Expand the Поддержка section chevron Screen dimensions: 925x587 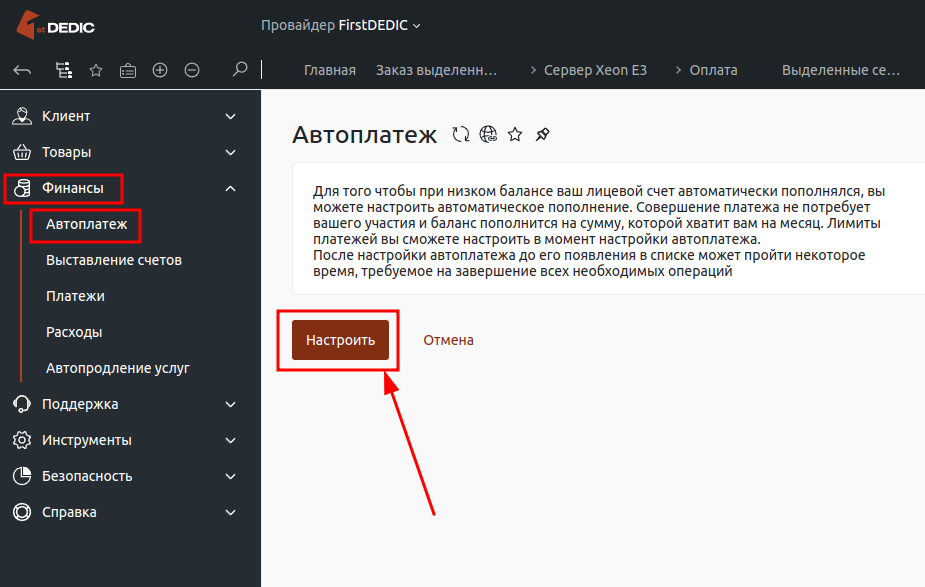coord(231,405)
